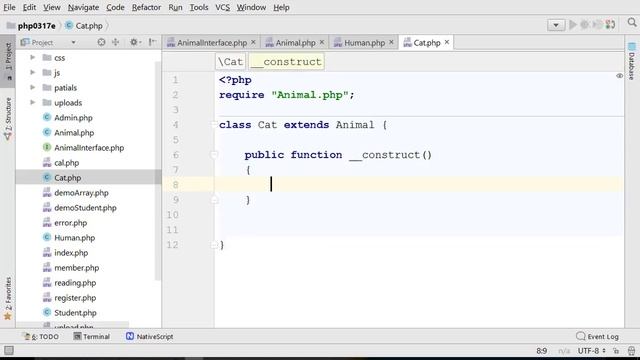Open the VCS menu
640x360 pixels.
click(x=222, y=7)
